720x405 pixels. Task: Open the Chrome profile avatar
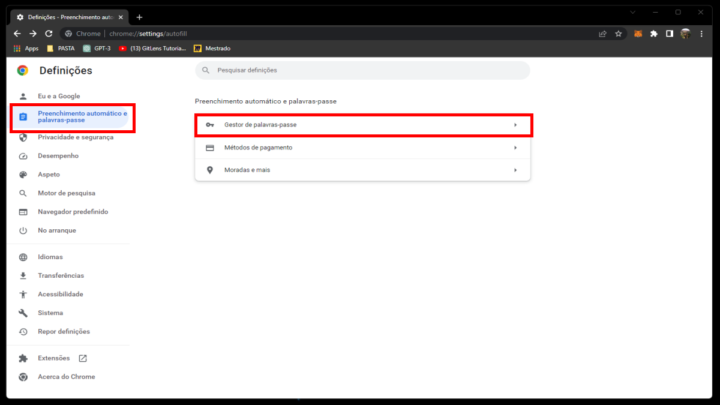point(686,34)
